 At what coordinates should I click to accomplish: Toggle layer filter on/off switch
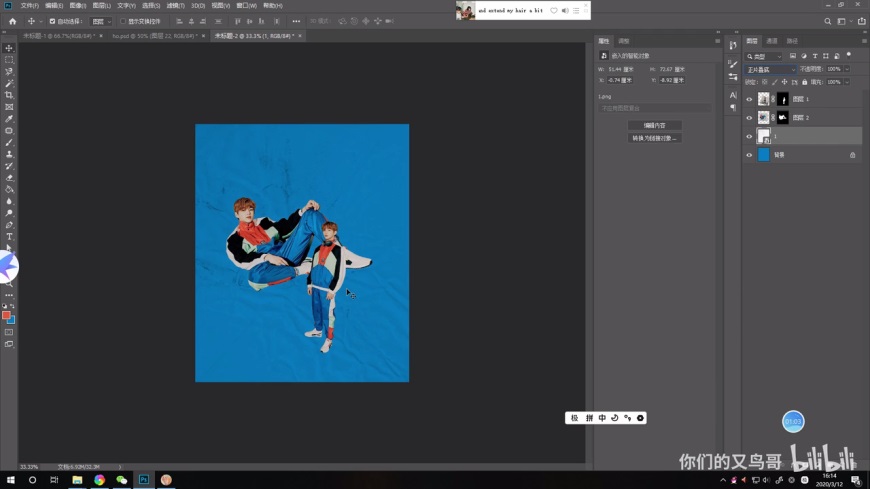tap(848, 55)
